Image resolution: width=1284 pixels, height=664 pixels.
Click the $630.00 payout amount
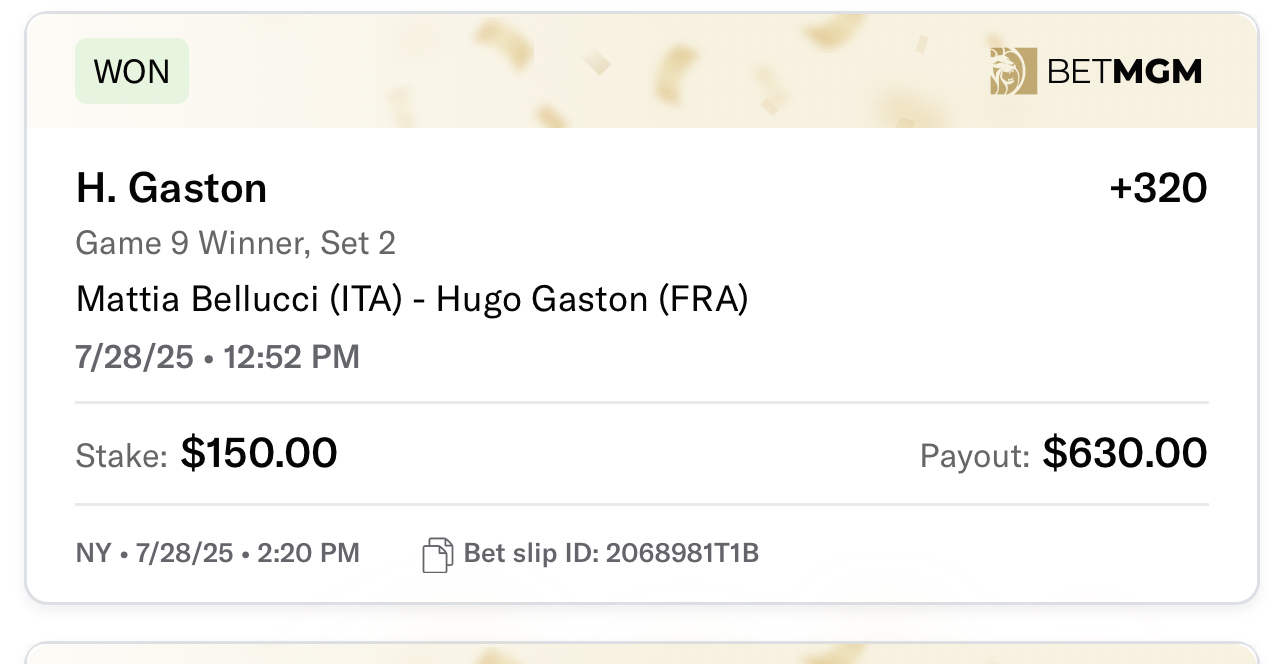coord(1125,454)
